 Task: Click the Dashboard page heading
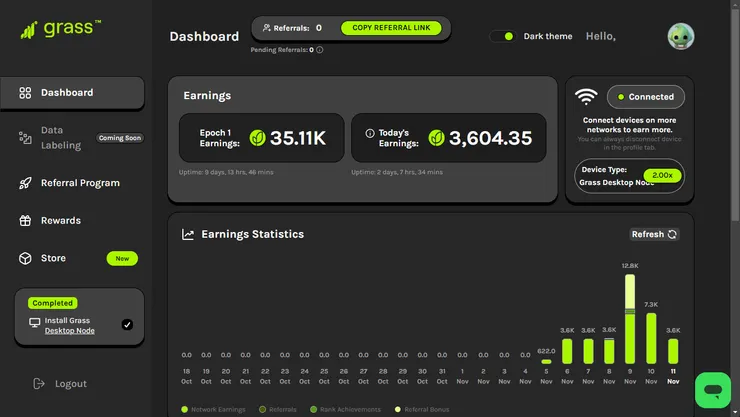tap(204, 36)
